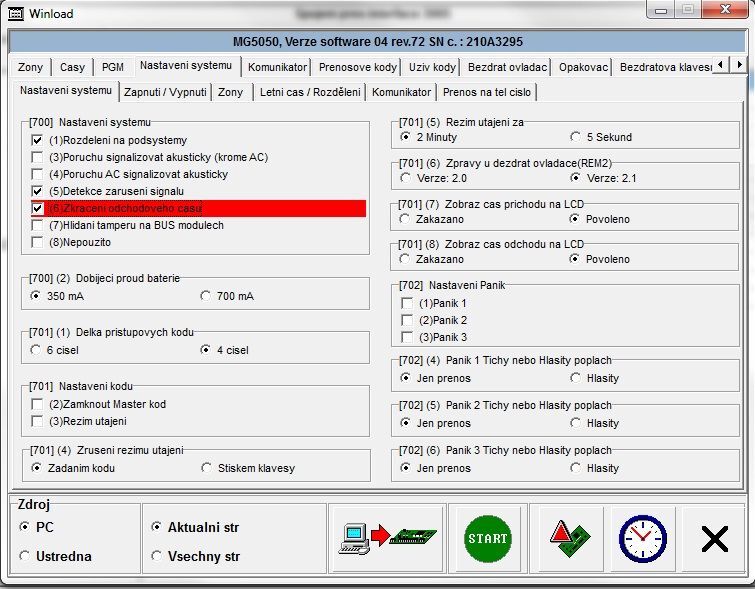Click the Winload title bar app icon
This screenshot has height=589, width=755.
(12, 13)
